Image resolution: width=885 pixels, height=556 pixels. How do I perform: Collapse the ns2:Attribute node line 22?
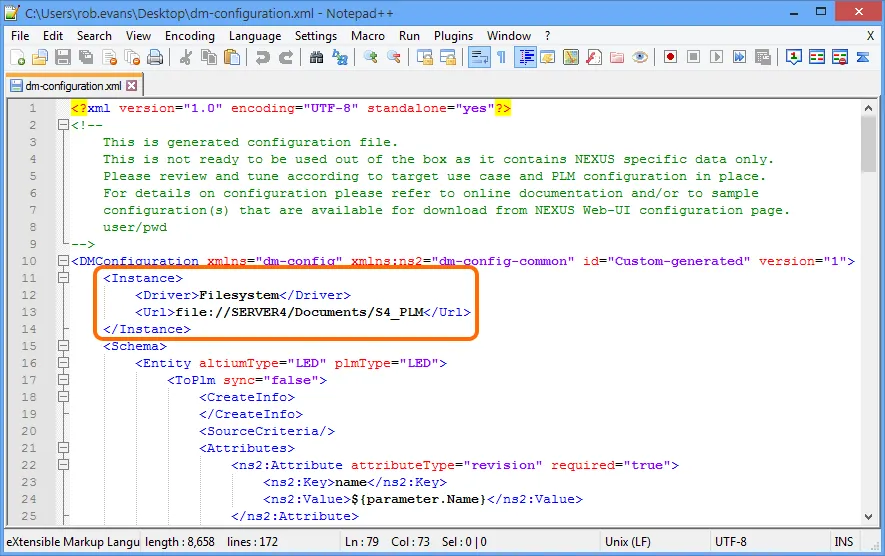pos(63,465)
